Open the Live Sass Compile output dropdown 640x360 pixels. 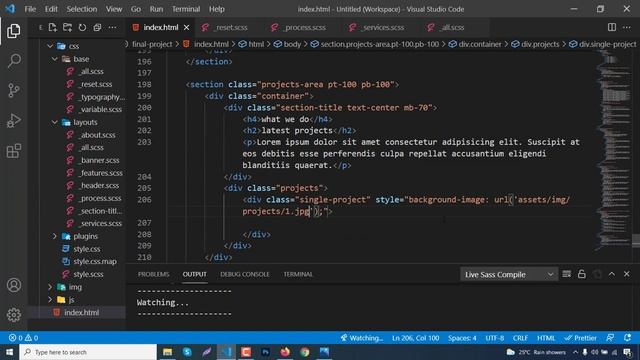coord(509,275)
